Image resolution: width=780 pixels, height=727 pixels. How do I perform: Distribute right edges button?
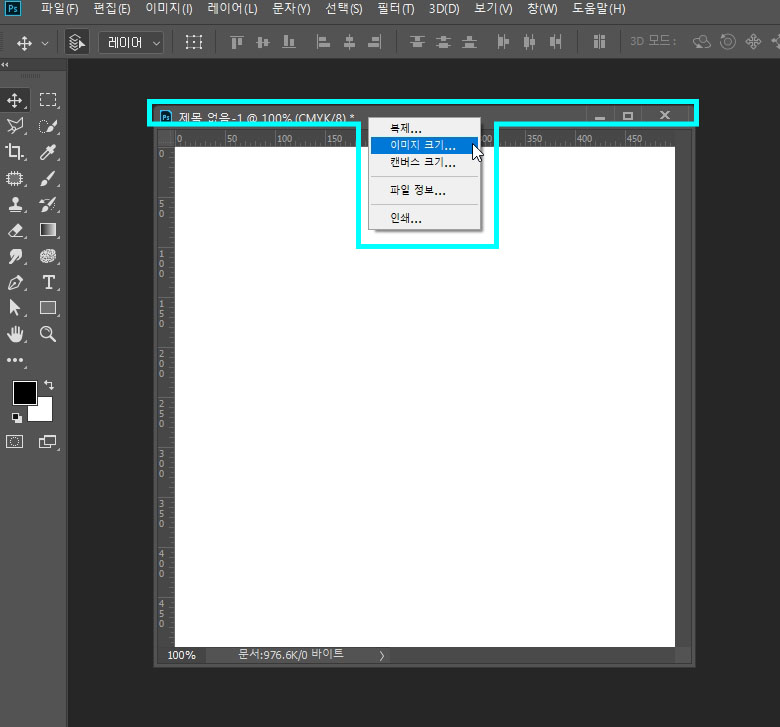click(555, 42)
